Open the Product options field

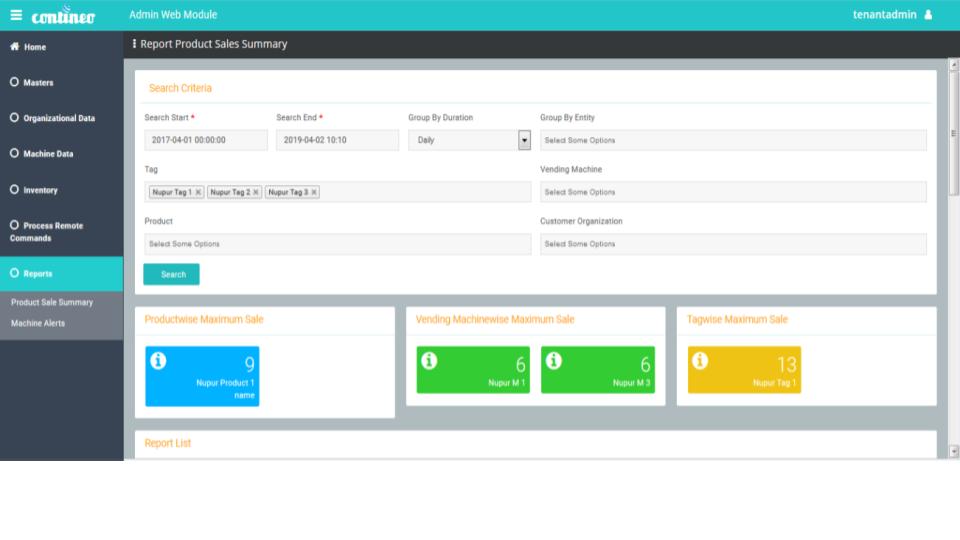[x=337, y=244]
